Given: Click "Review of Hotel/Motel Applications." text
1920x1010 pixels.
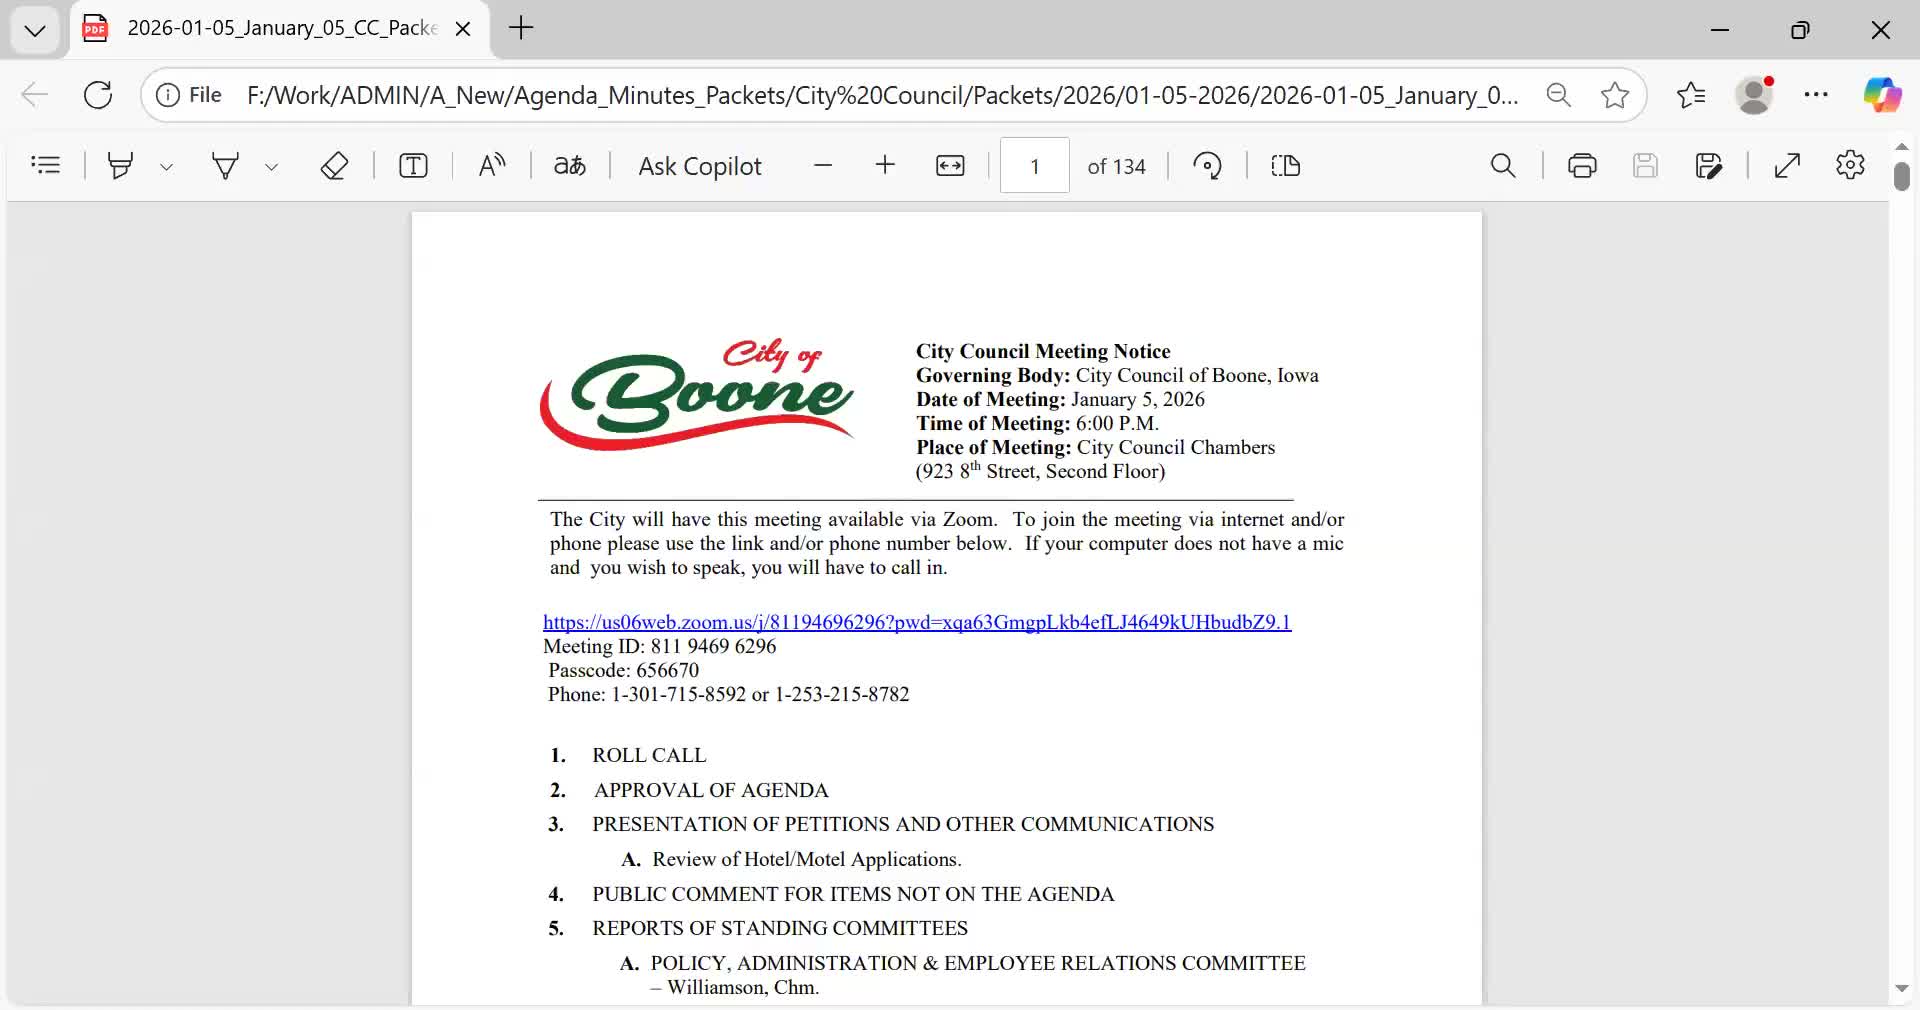Looking at the screenshot, I should pyautogui.click(x=807, y=859).
